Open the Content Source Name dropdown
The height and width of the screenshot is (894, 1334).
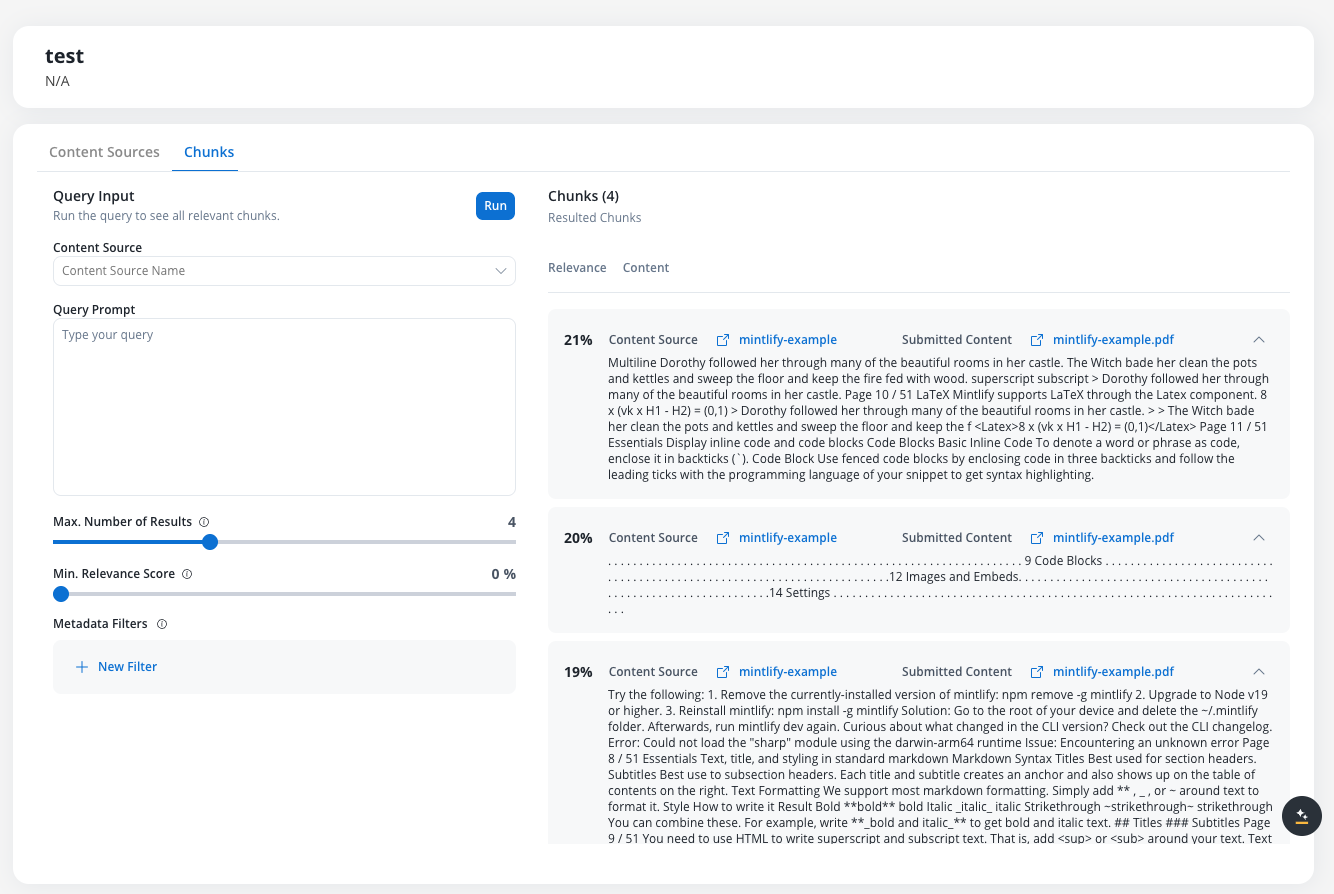pos(284,271)
